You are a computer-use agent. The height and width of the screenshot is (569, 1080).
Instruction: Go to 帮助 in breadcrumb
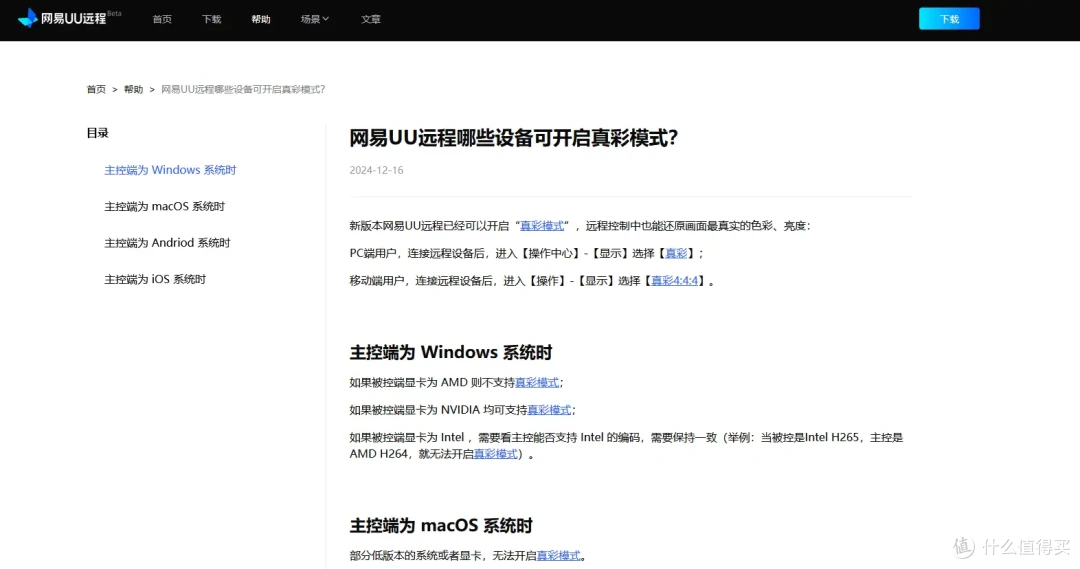click(x=134, y=90)
